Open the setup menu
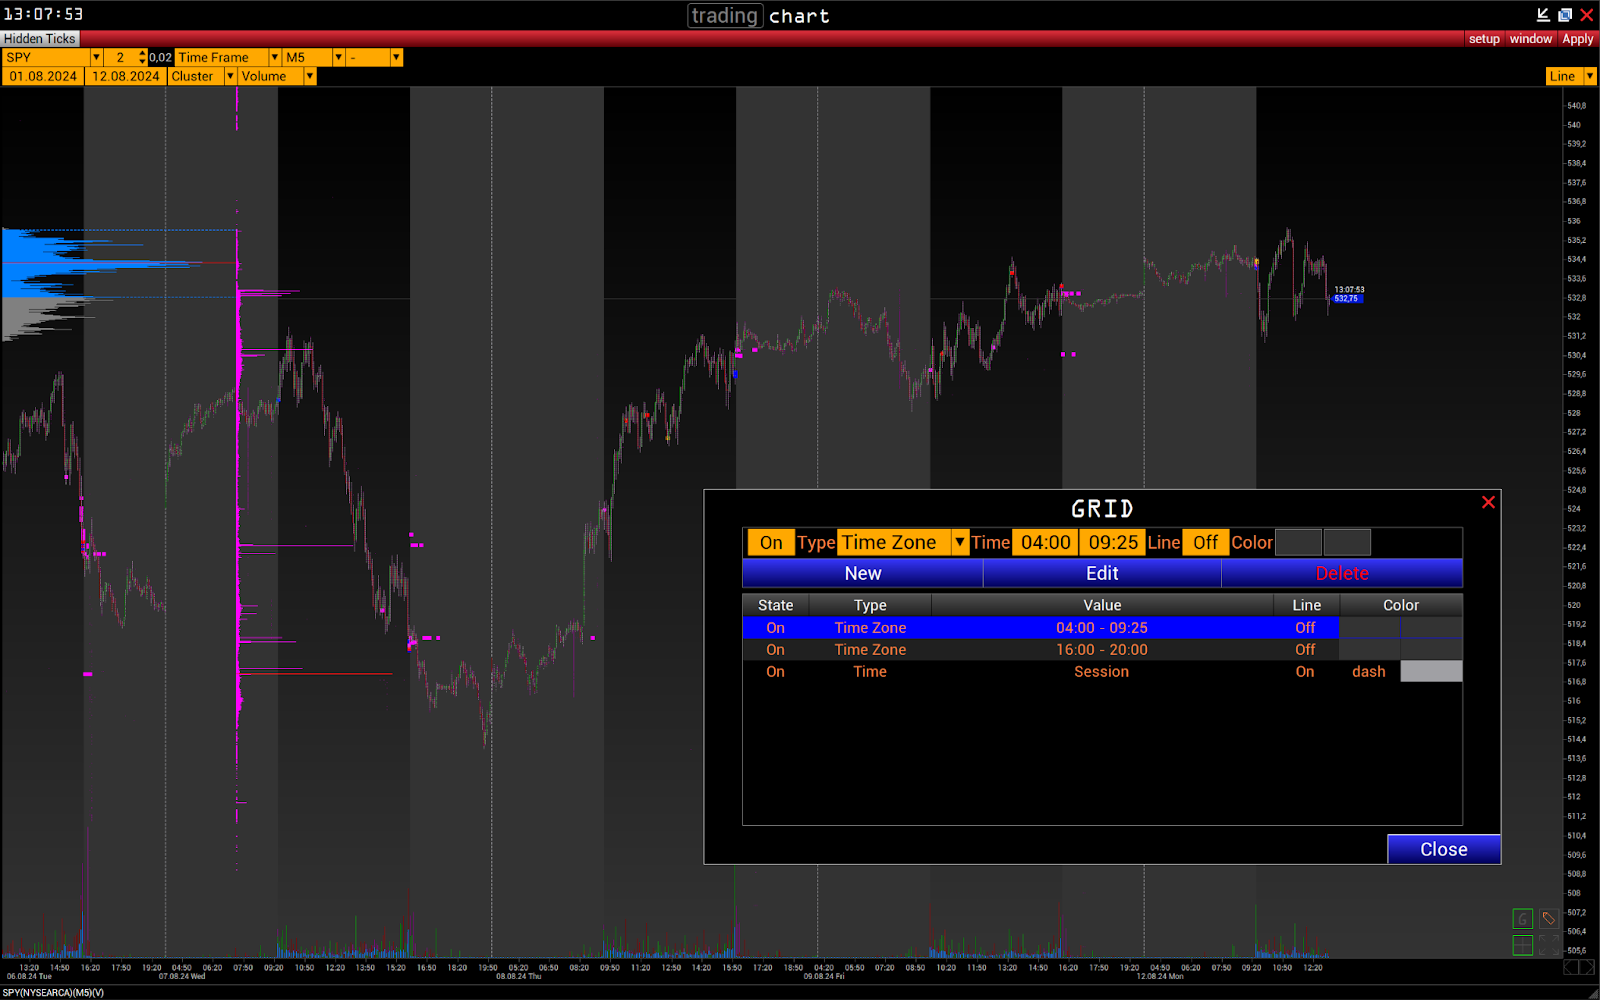 pyautogui.click(x=1484, y=39)
